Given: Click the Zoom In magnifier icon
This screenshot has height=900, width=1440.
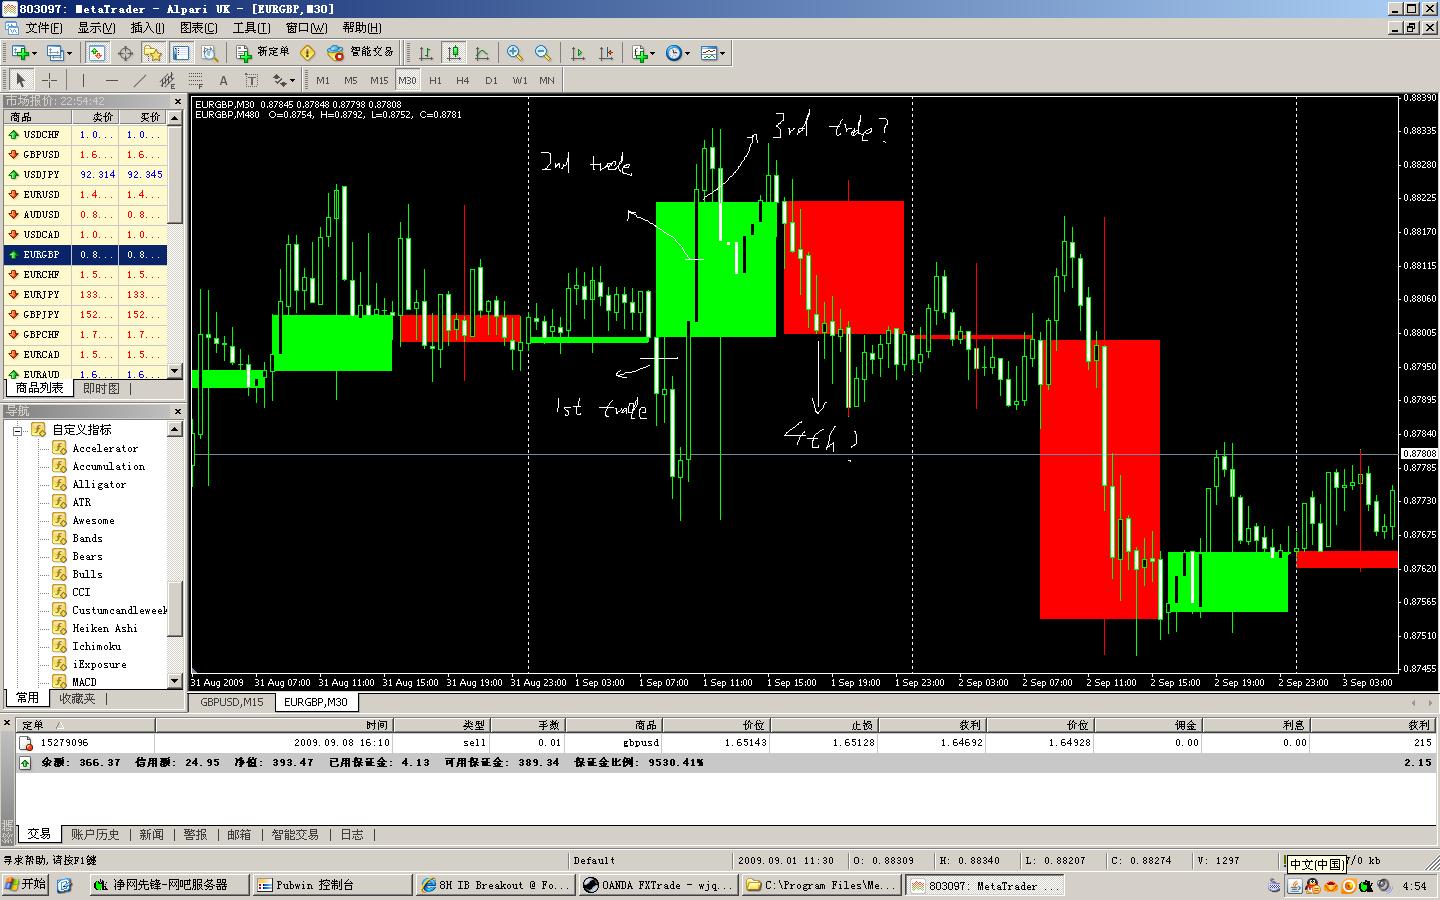Looking at the screenshot, I should [x=515, y=53].
